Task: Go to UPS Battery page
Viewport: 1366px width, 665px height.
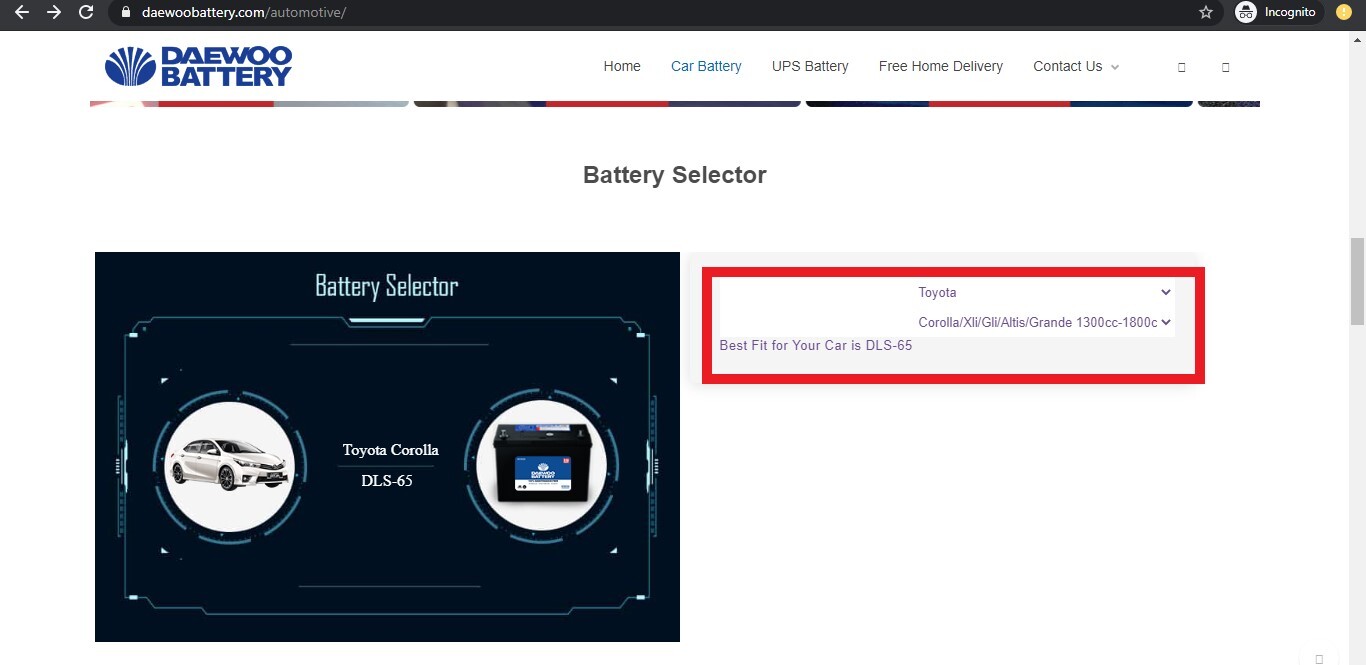Action: point(810,66)
